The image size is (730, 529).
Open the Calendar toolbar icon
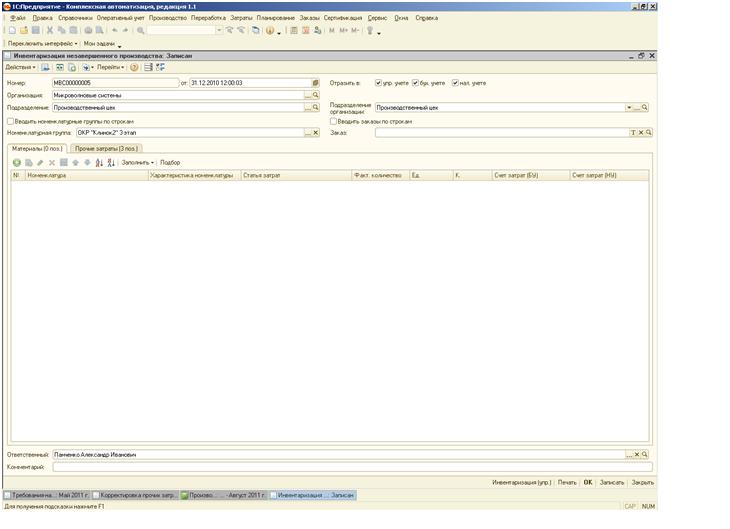(x=305, y=30)
